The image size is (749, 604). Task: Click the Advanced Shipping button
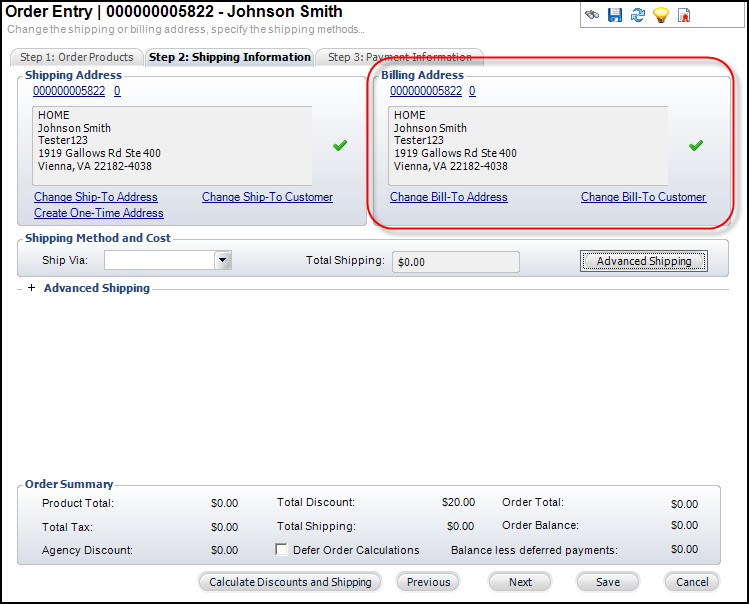tap(643, 261)
